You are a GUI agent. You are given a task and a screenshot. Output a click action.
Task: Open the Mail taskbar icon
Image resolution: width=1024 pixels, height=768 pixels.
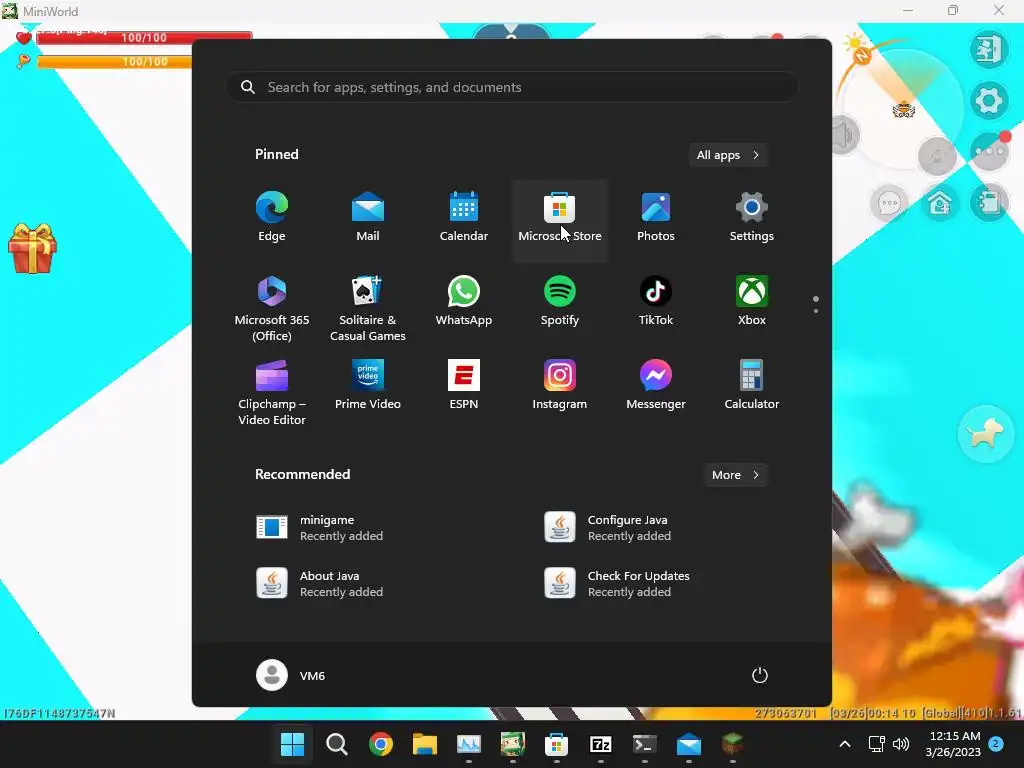click(x=689, y=744)
